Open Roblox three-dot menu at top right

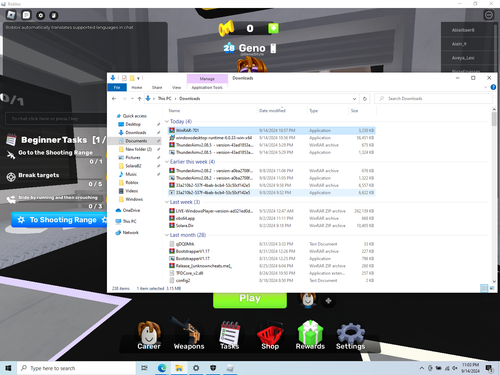pyautogui.click(x=489, y=15)
